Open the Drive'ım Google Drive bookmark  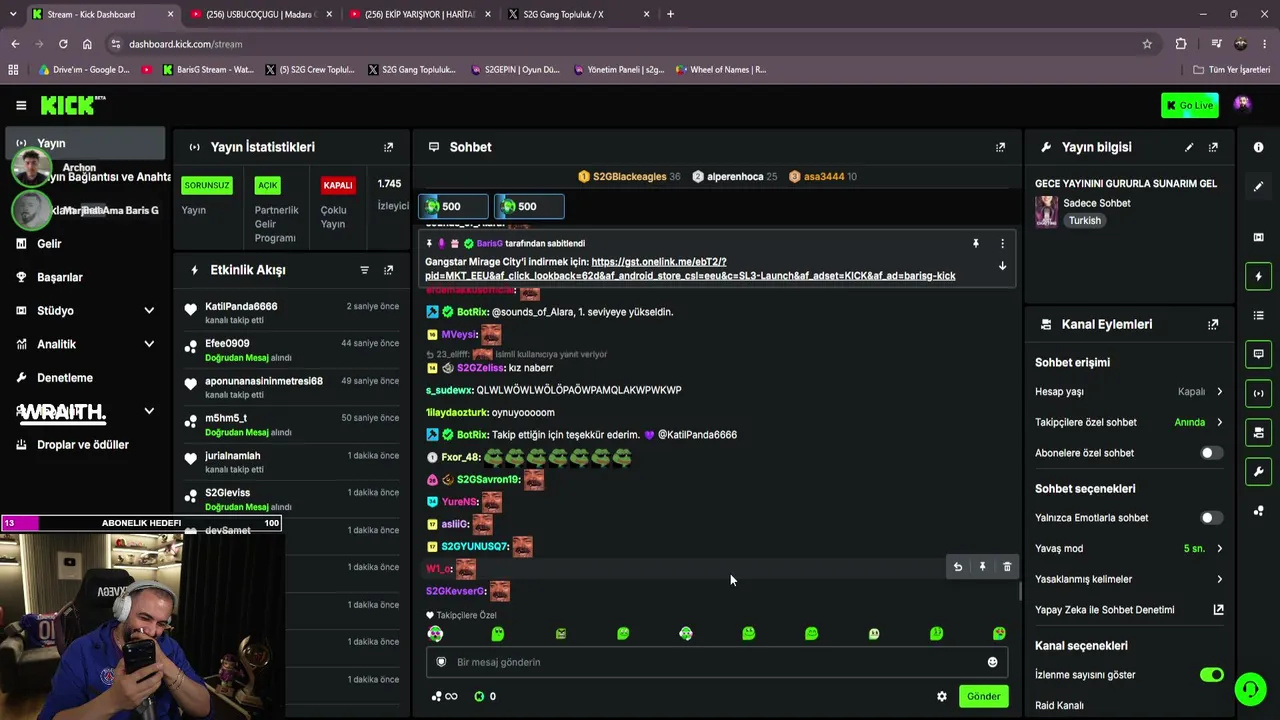coord(84,70)
